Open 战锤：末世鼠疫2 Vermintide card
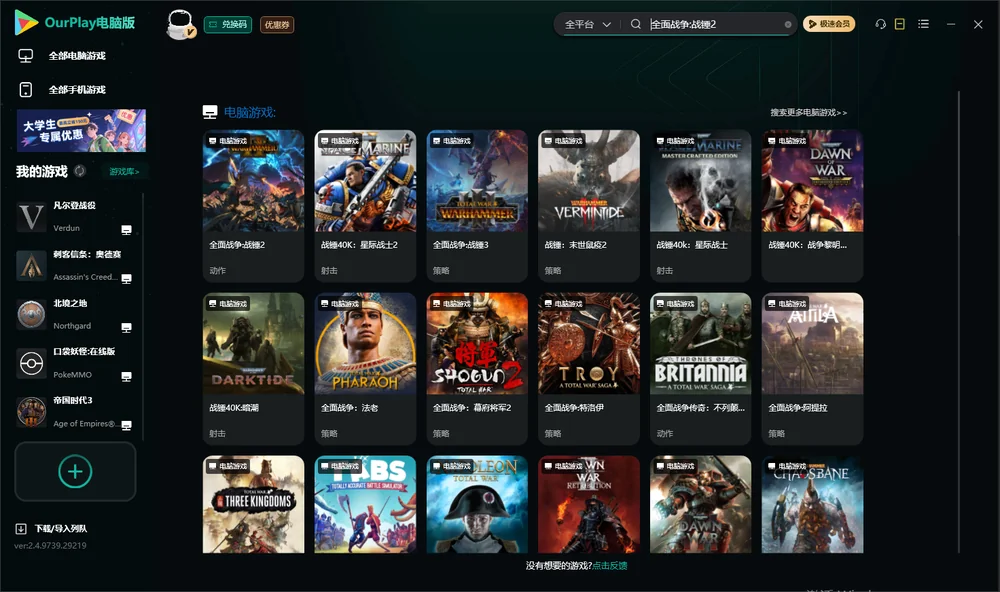 pos(589,205)
